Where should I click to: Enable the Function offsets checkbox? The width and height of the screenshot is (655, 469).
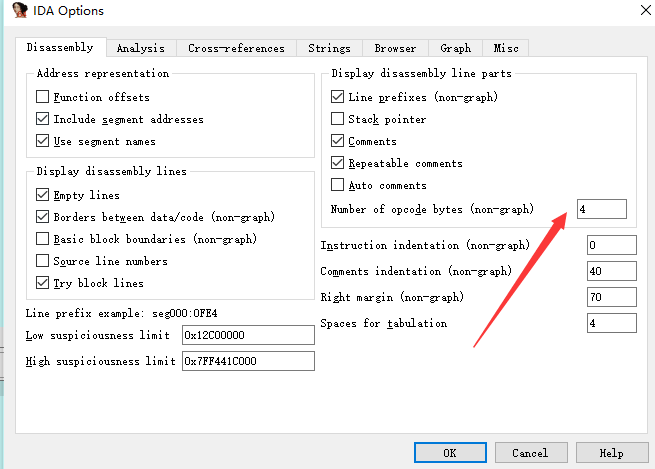42,98
